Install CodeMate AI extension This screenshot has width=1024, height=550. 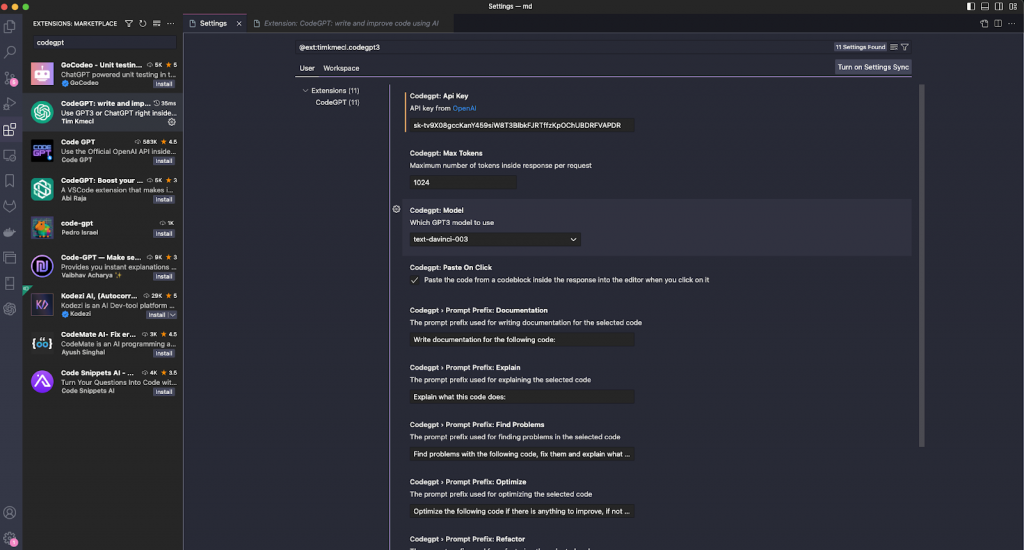[164, 353]
